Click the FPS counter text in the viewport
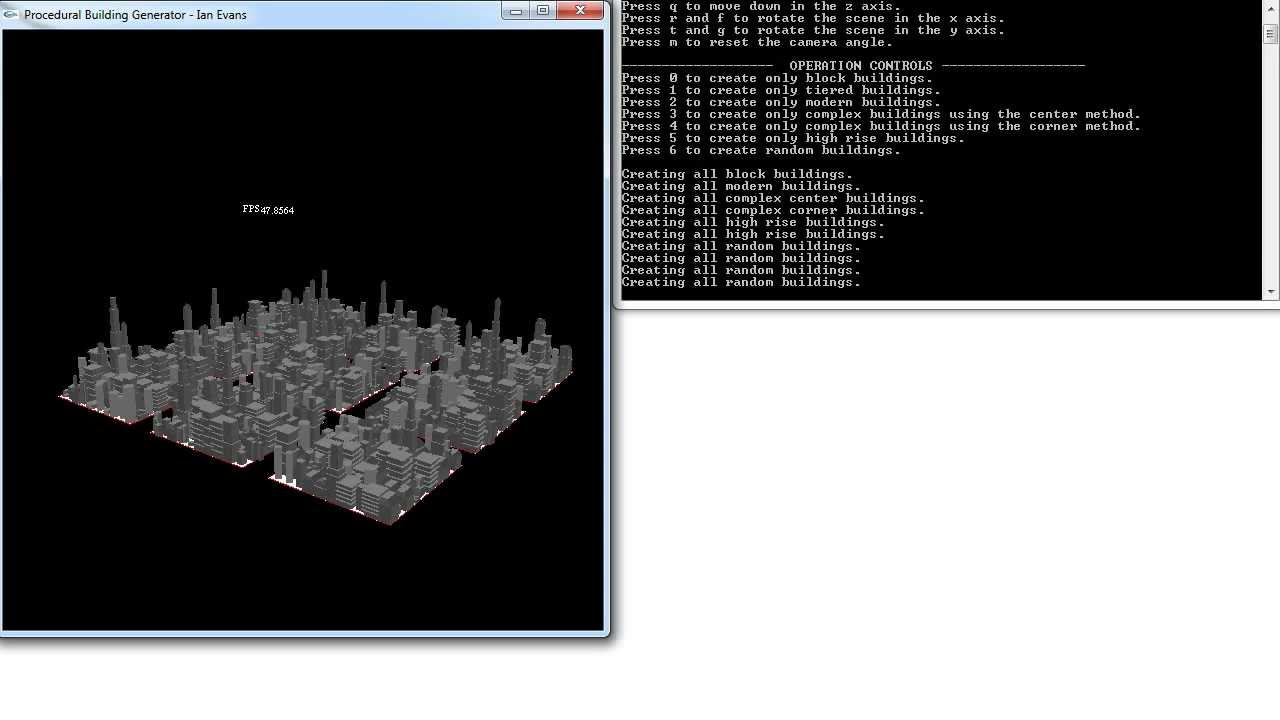Image resolution: width=1280 pixels, height=720 pixels. (268, 210)
